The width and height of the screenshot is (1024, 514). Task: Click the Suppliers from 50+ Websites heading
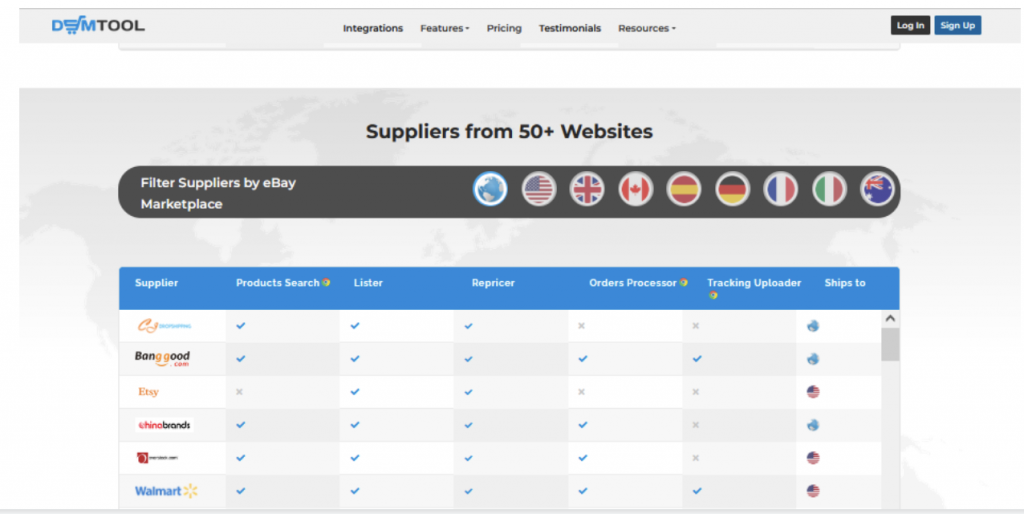[x=509, y=131]
